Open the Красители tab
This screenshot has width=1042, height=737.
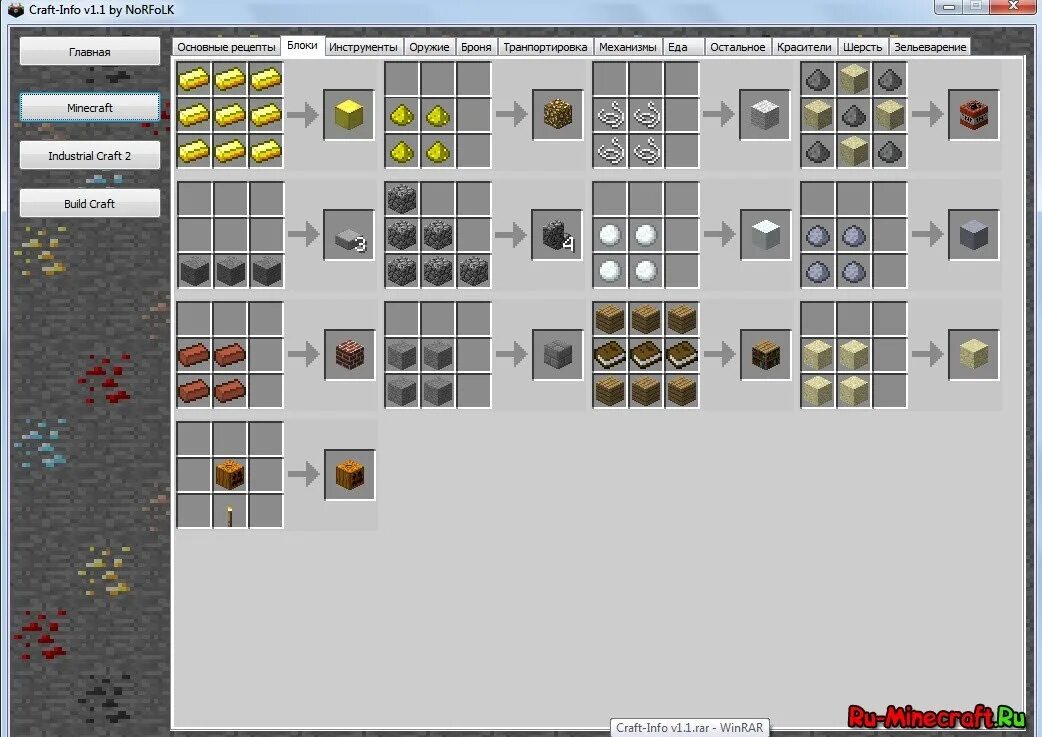[804, 47]
